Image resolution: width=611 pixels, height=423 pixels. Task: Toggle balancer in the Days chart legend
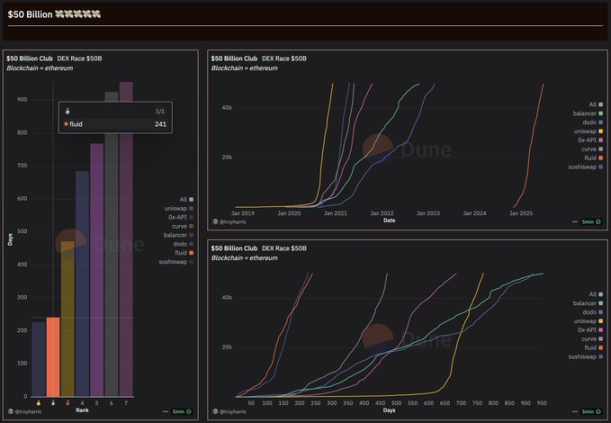588,303
